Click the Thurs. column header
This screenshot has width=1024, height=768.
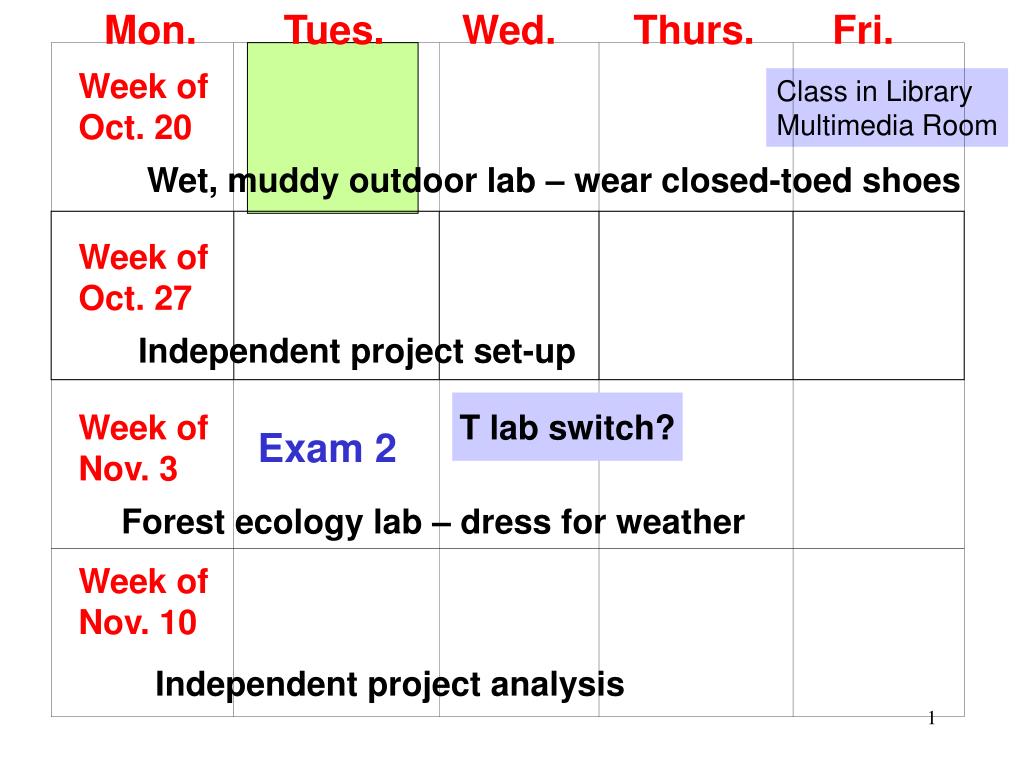(x=694, y=30)
